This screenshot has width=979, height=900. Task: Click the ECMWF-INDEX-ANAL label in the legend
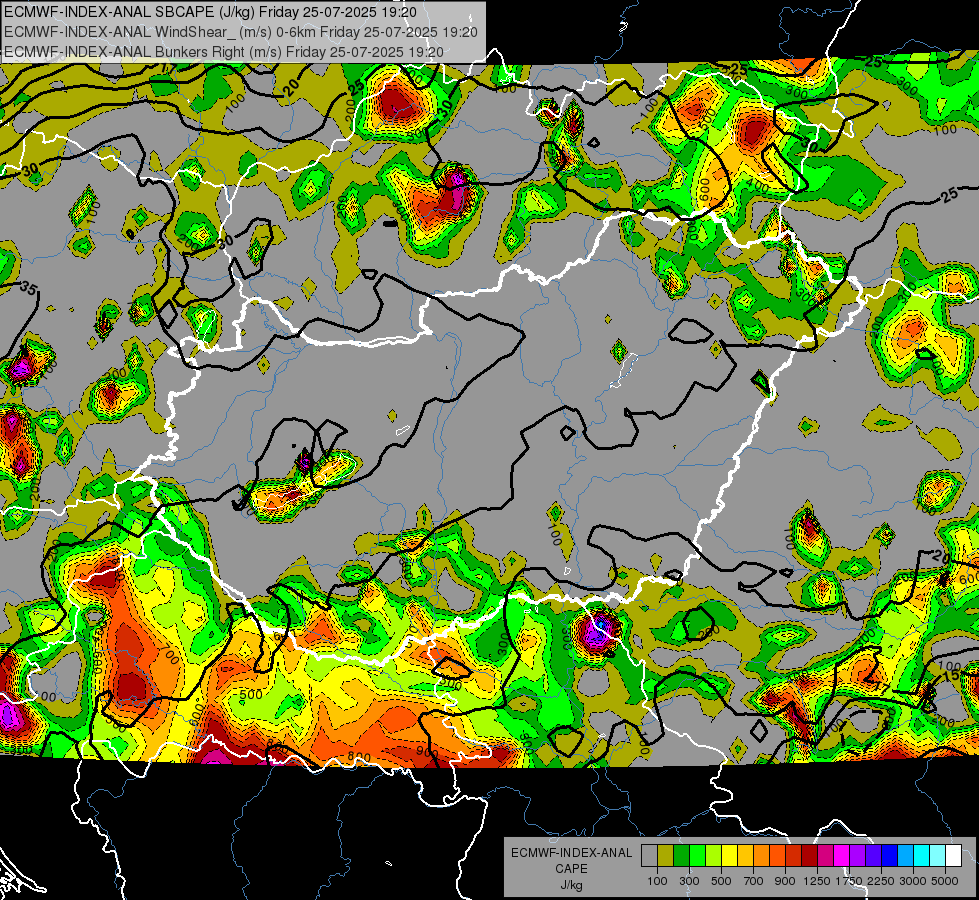tap(571, 853)
